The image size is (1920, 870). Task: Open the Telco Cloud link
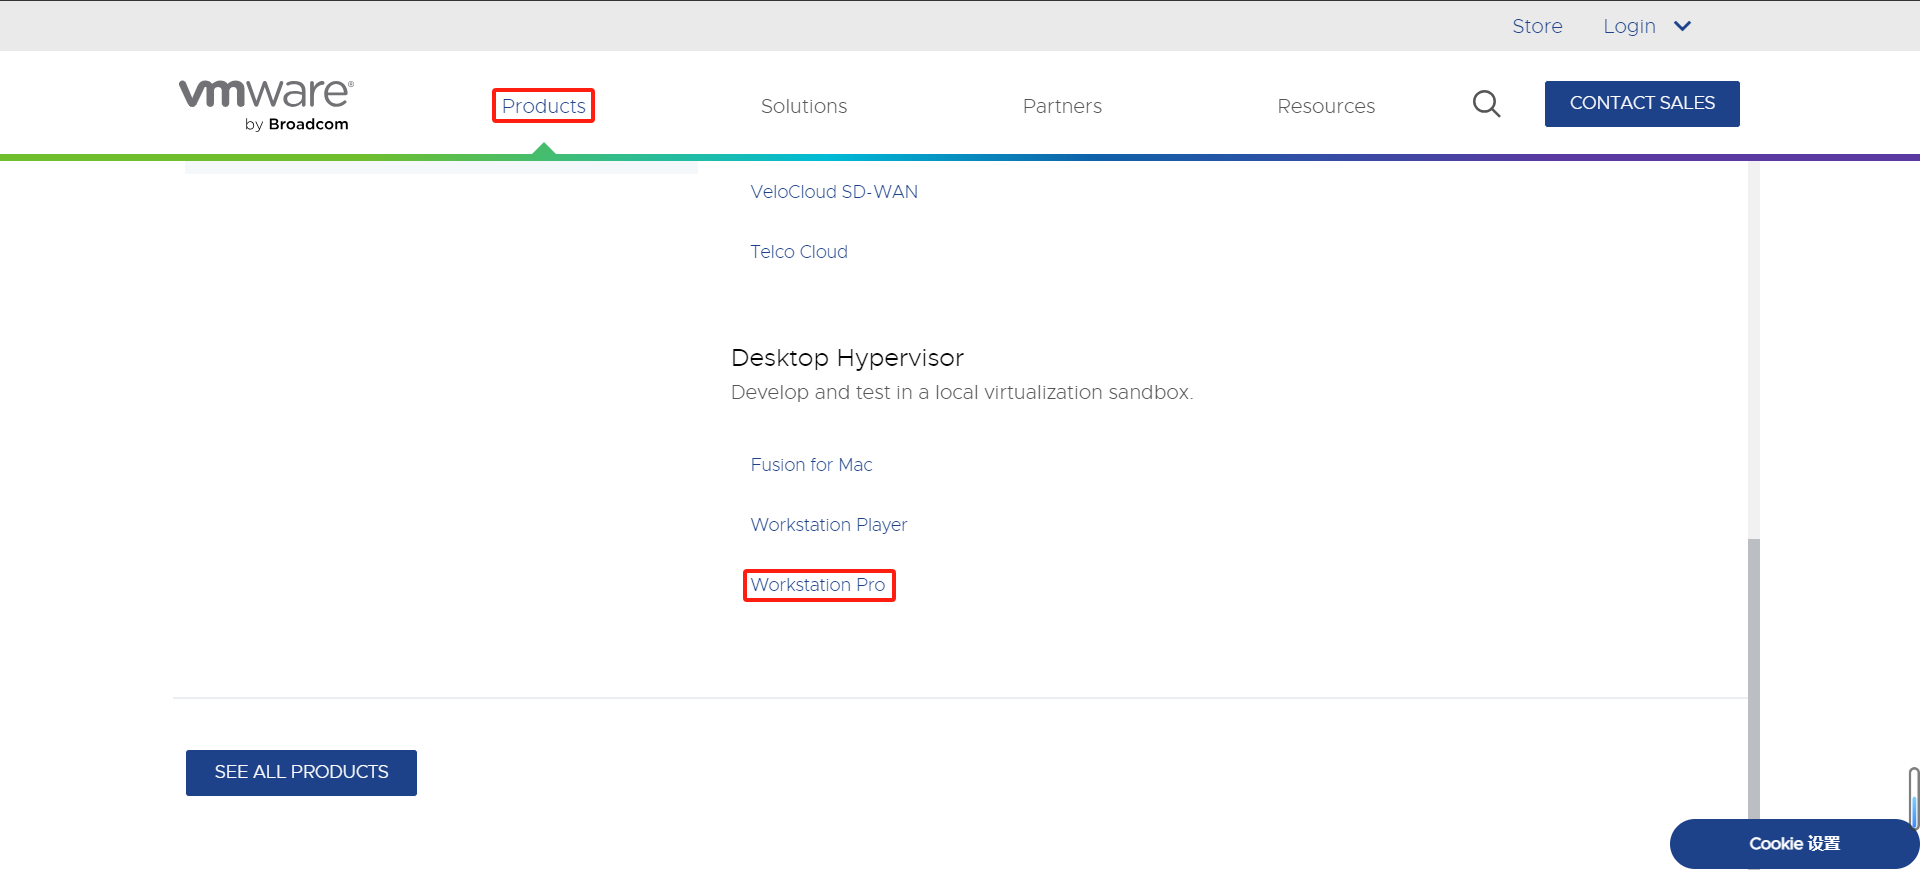[799, 252]
